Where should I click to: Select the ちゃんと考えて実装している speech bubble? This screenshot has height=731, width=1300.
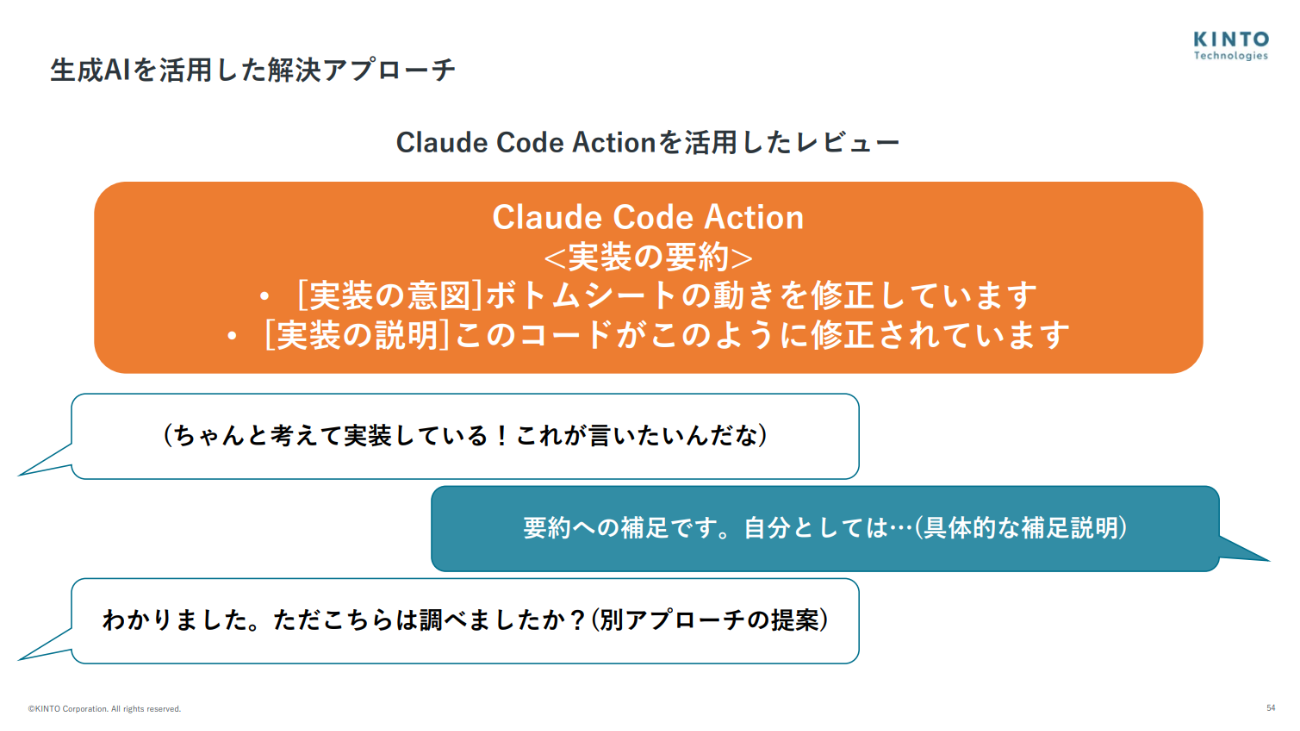pos(465,436)
